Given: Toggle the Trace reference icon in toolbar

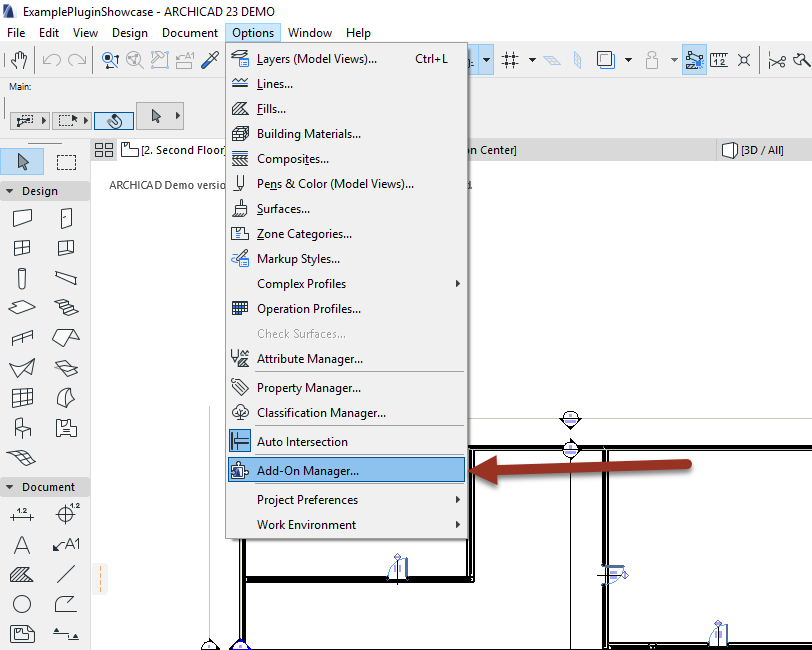Looking at the screenshot, I should click(x=606, y=60).
